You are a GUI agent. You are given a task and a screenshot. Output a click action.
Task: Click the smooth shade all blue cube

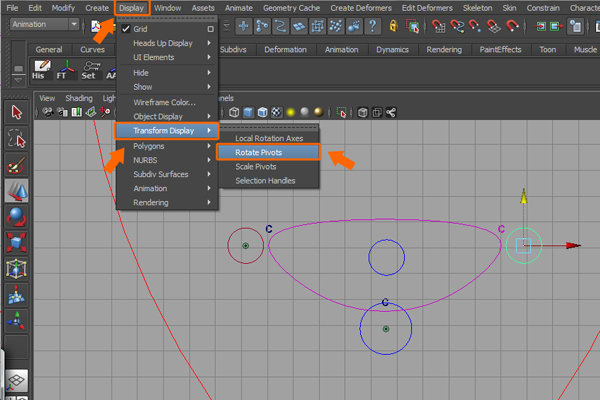pos(248,113)
